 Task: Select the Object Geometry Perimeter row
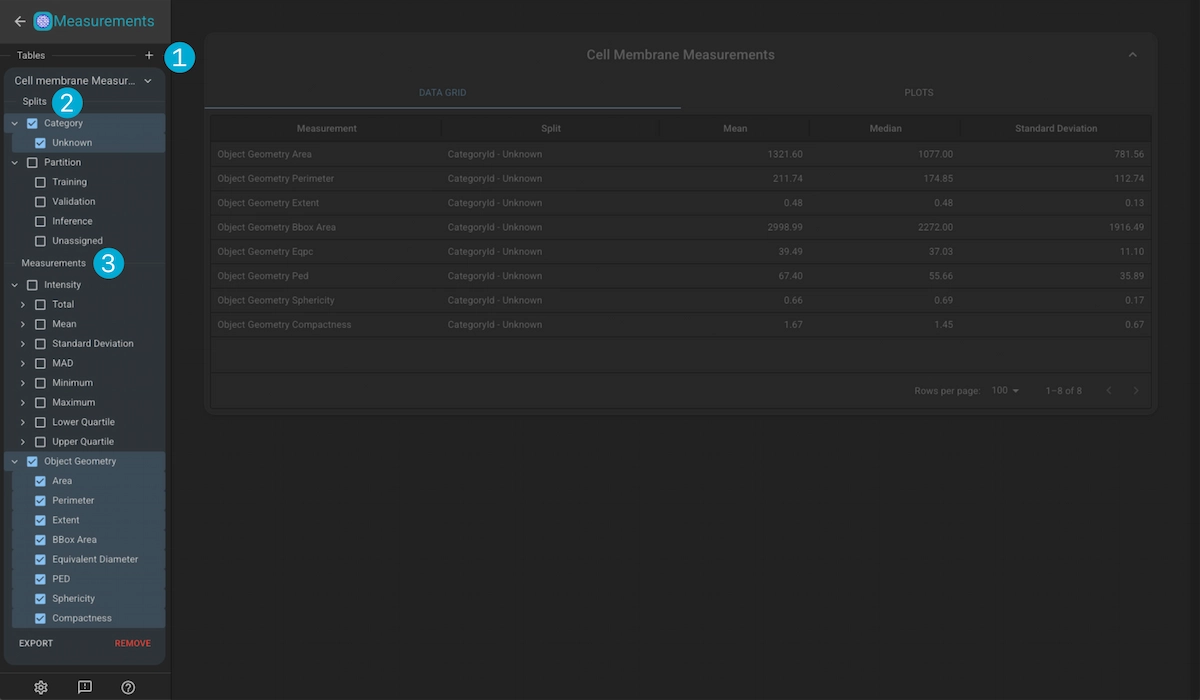pos(681,178)
